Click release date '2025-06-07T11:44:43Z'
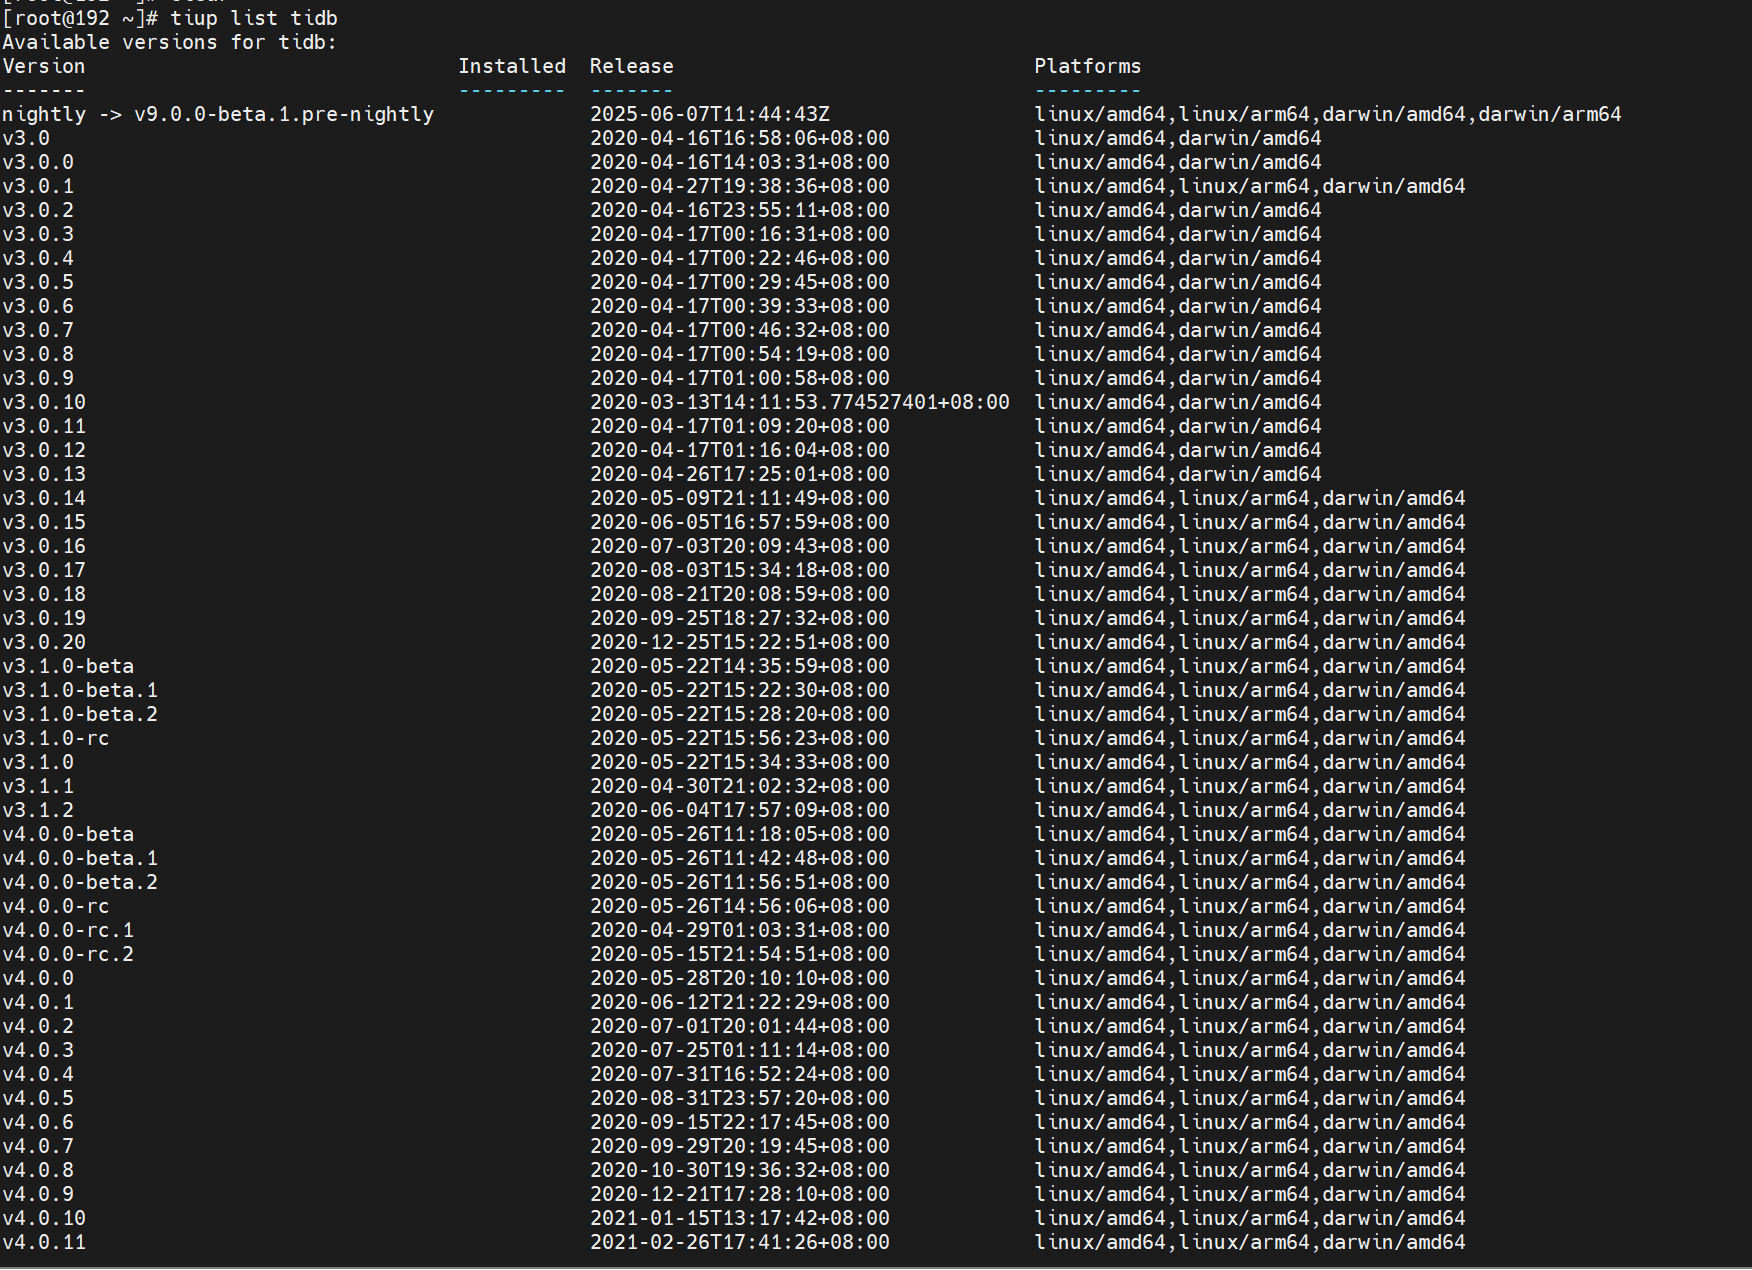Viewport: 1752px width, 1270px height. (710, 114)
